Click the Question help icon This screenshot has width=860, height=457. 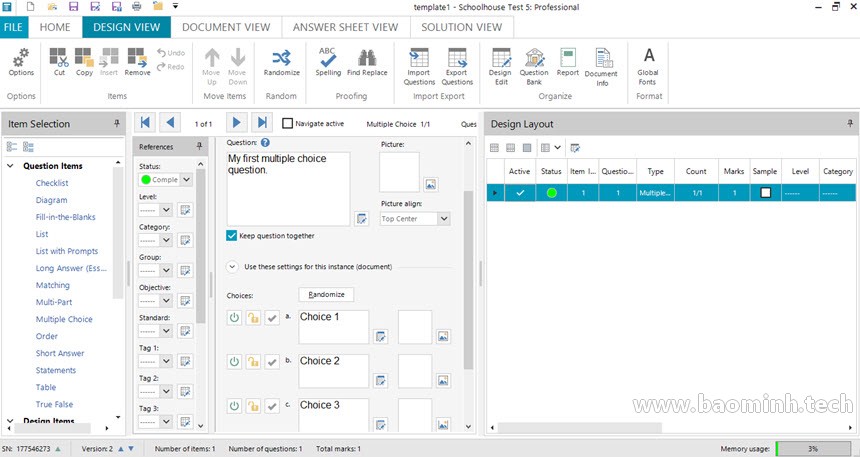pos(265,143)
